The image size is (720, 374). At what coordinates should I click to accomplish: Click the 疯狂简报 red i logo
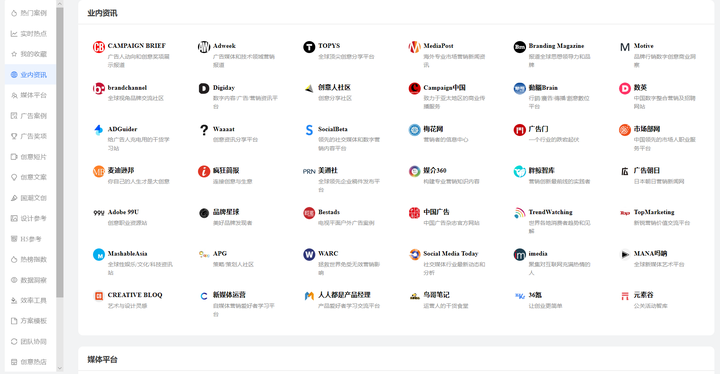[204, 171]
